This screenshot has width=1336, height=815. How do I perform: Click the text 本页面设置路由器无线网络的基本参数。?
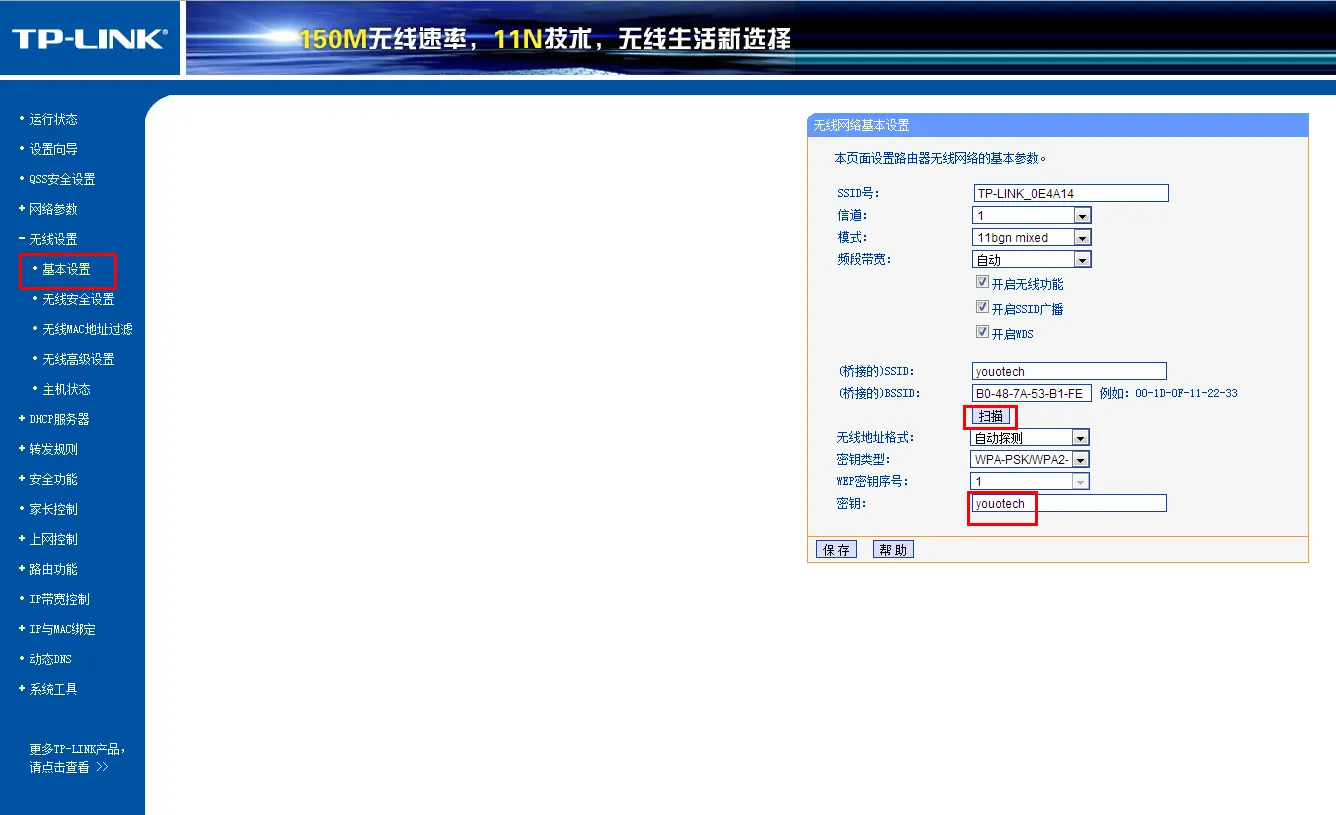pyautogui.click(x=940, y=158)
